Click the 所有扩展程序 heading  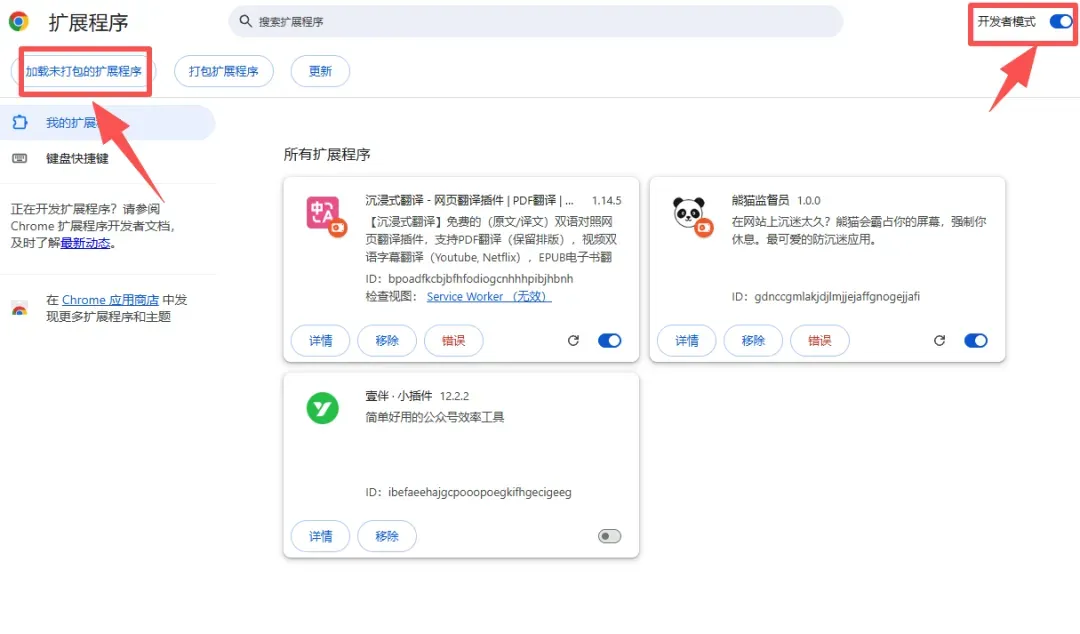[327, 154]
